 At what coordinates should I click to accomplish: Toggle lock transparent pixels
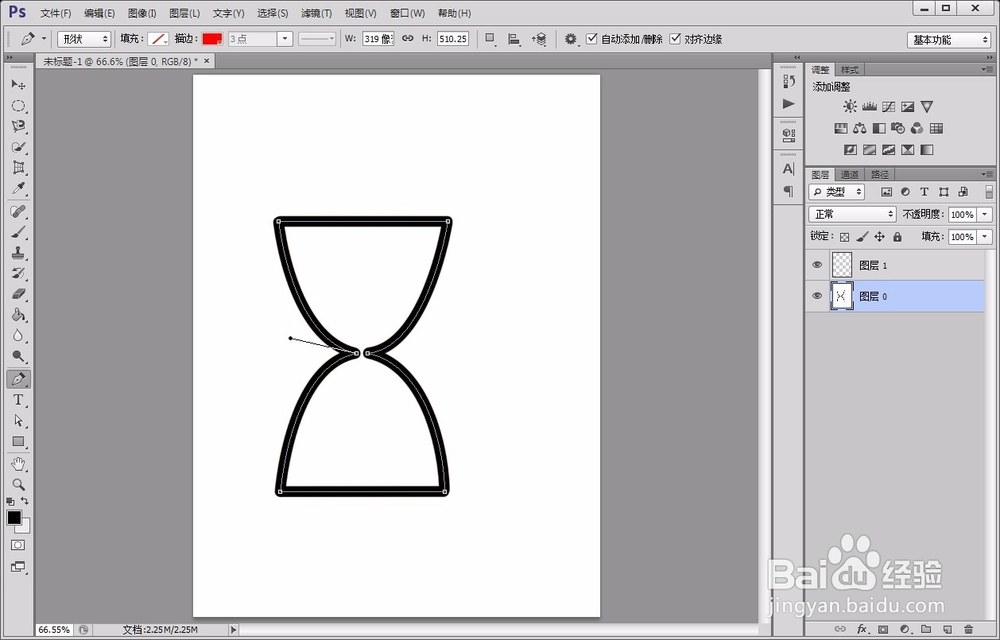[844, 237]
